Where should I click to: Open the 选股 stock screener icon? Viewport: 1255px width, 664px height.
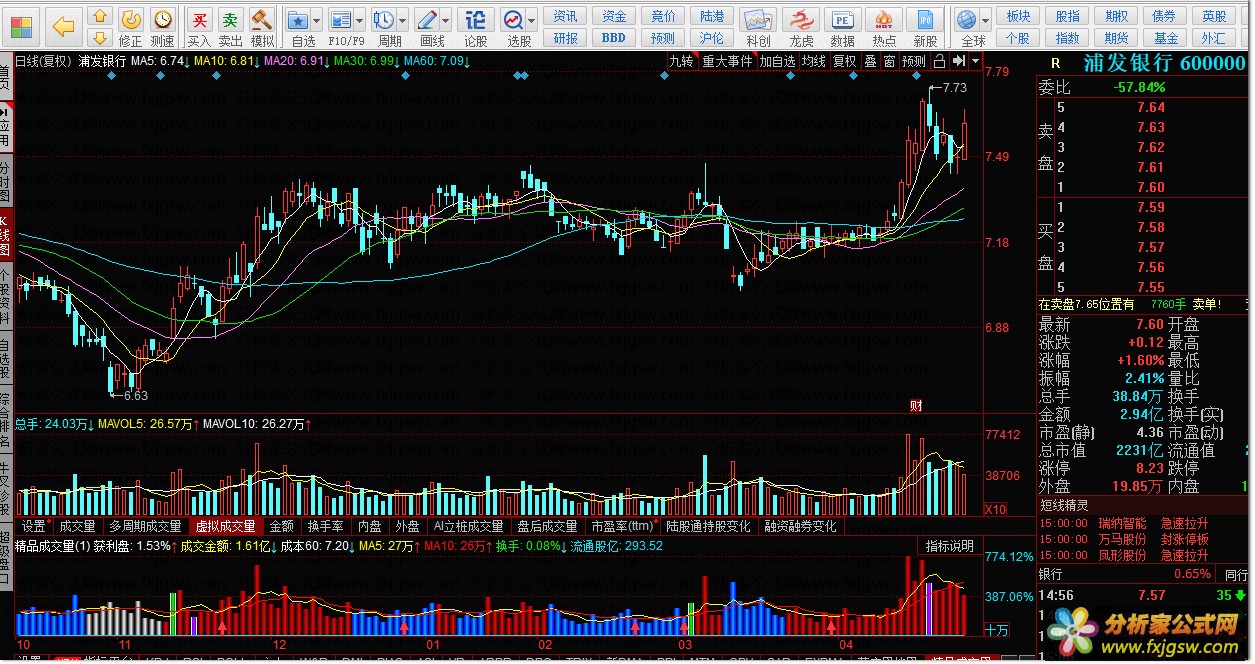click(513, 19)
